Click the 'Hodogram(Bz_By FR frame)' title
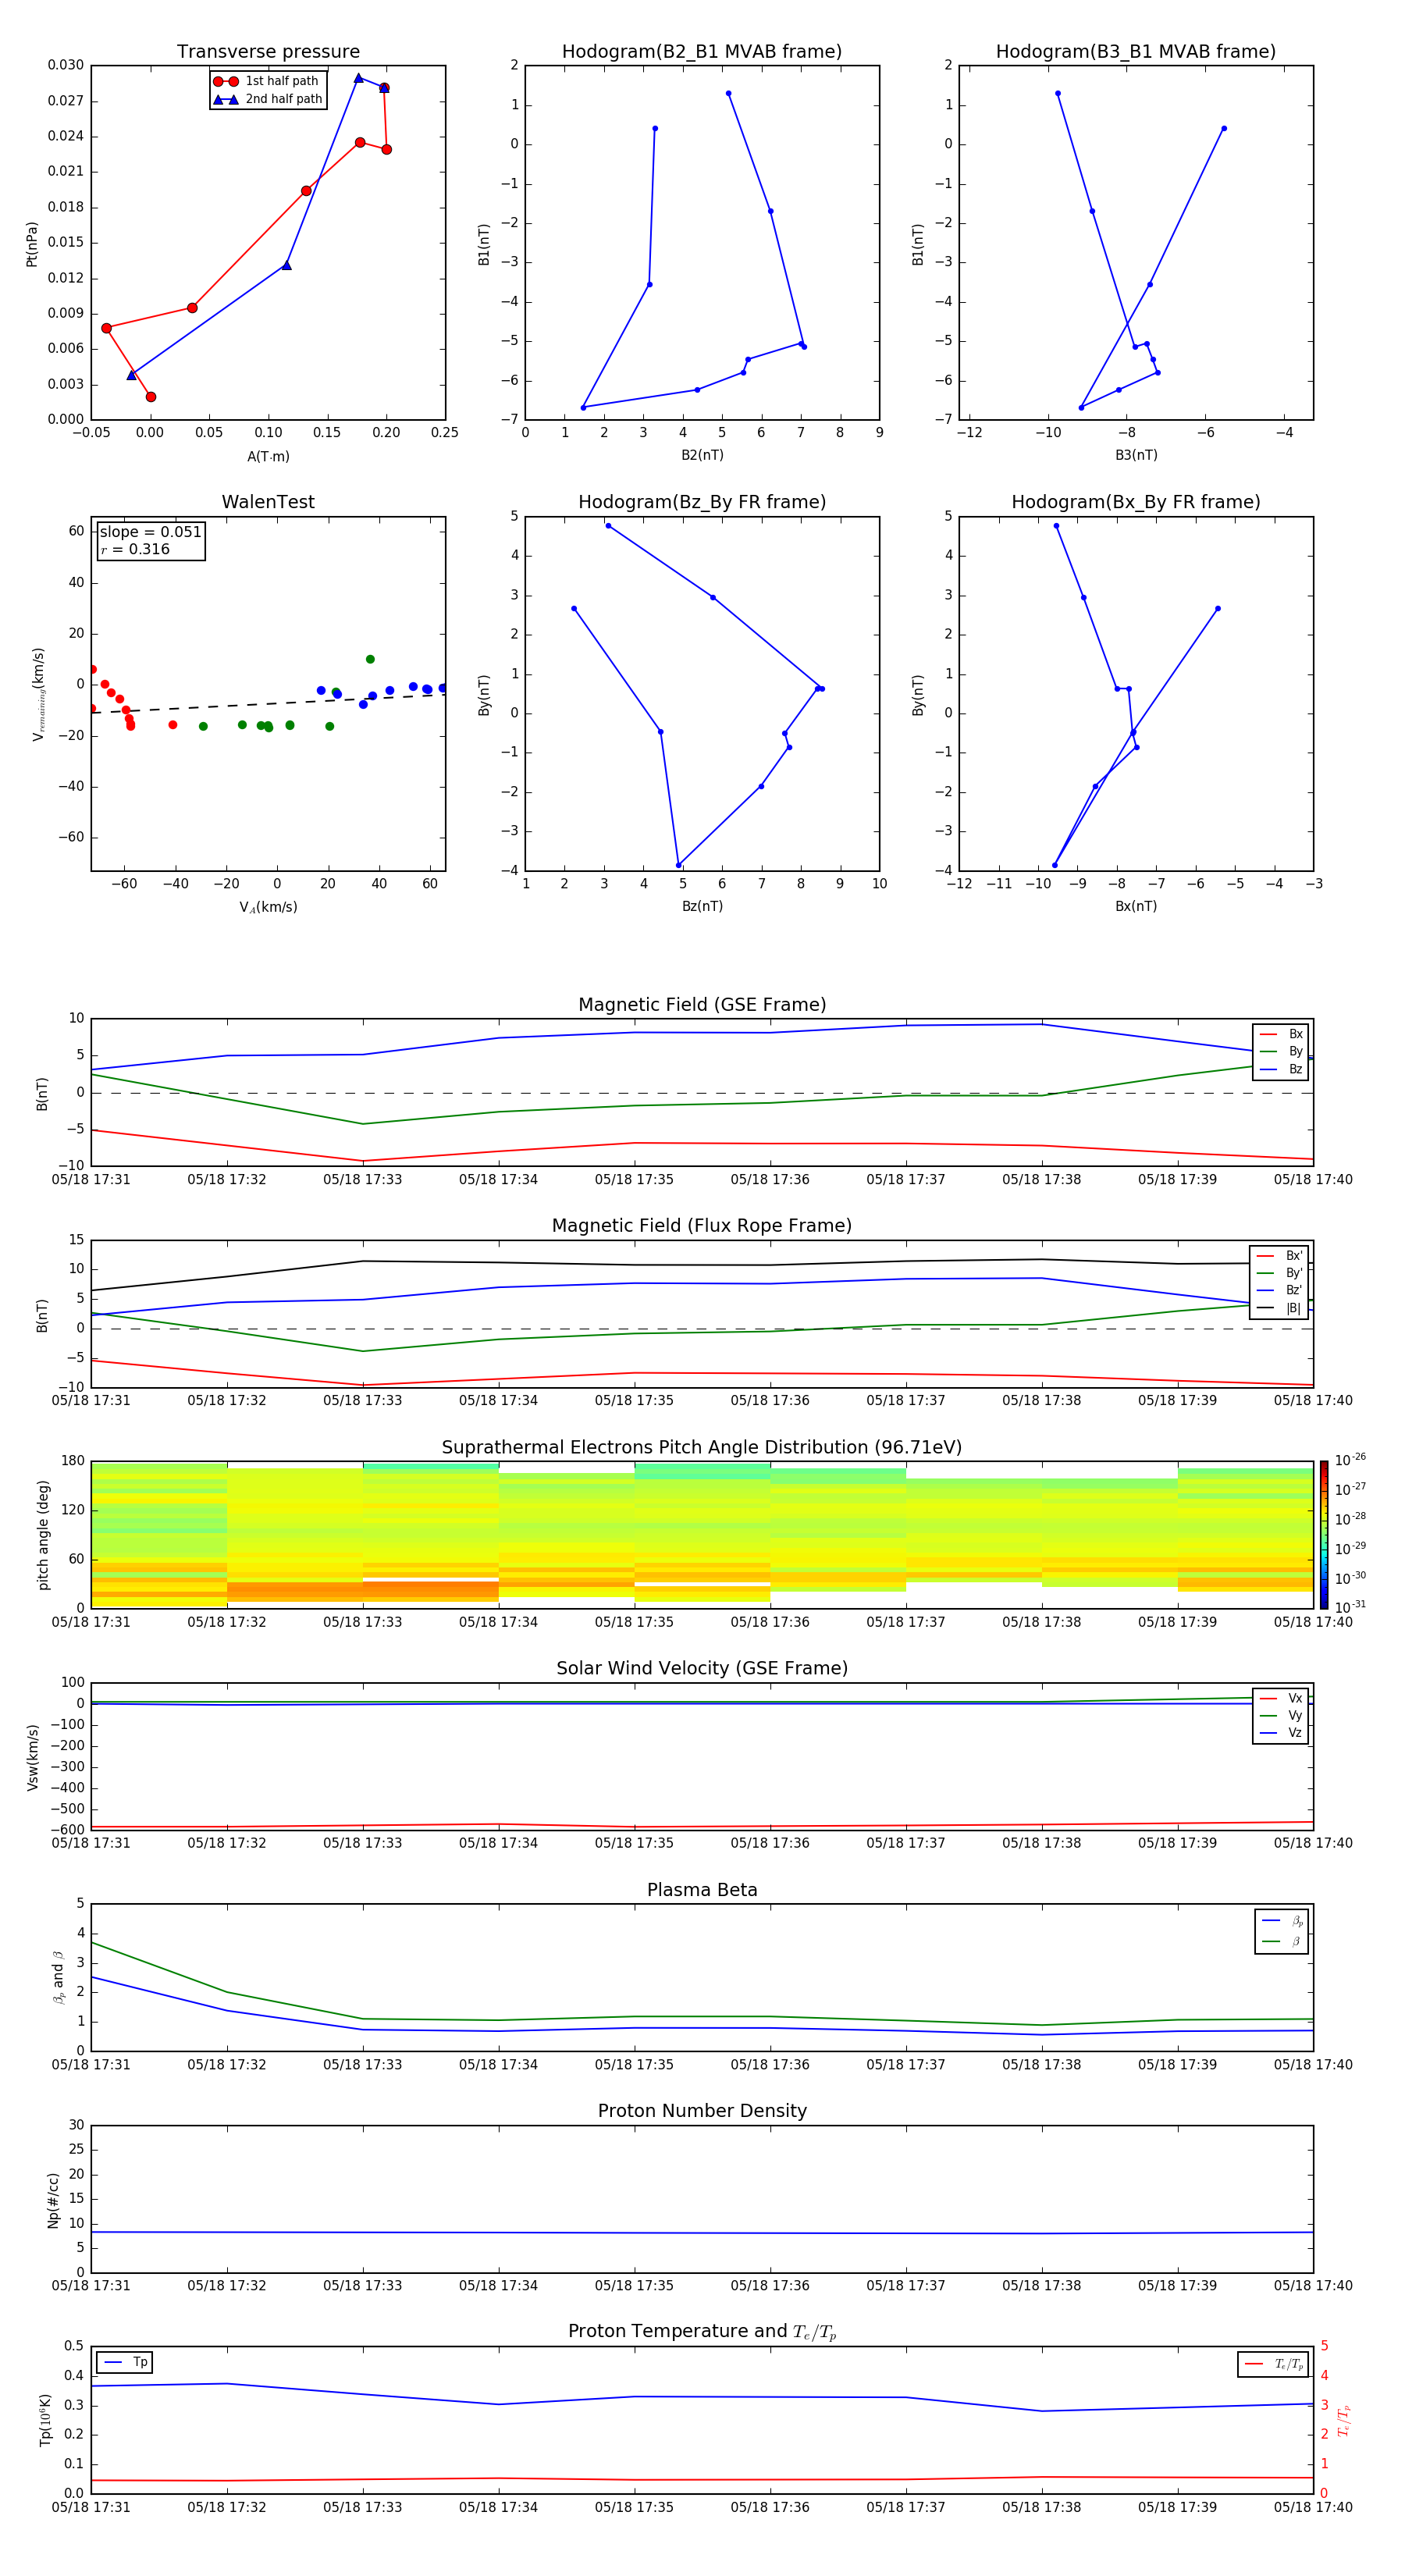The height and width of the screenshot is (2576, 1405). click(x=702, y=502)
